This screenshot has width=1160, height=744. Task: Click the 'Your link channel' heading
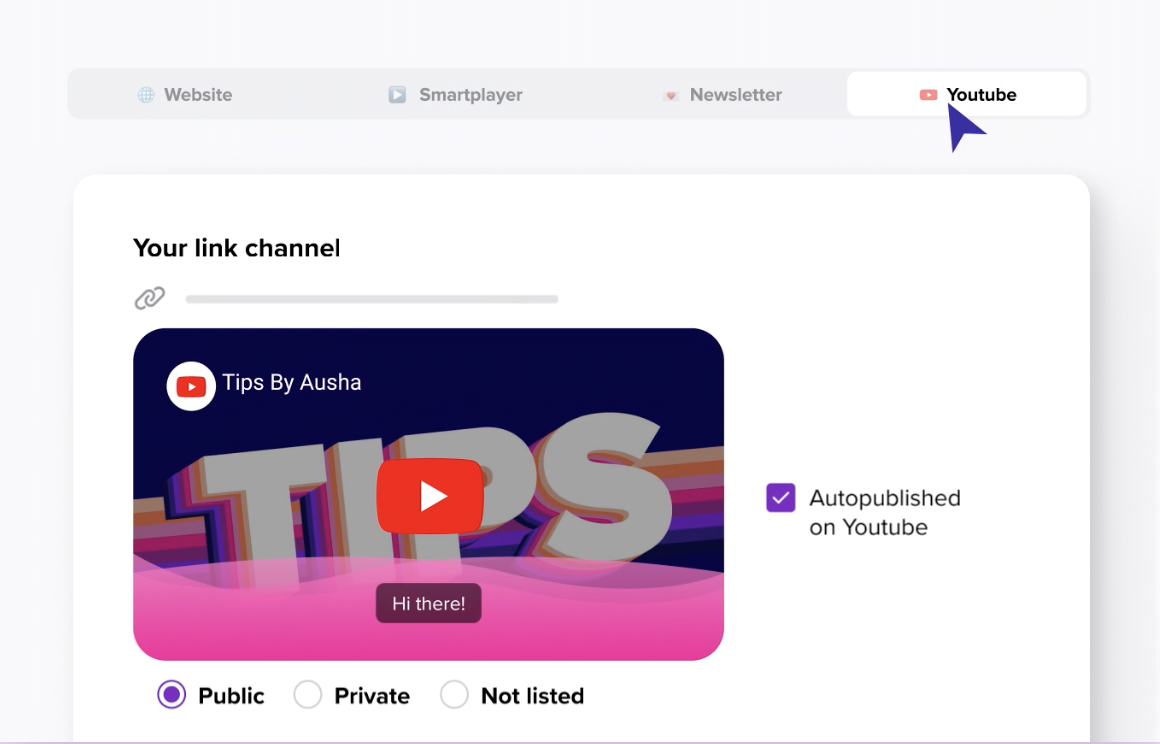click(237, 248)
